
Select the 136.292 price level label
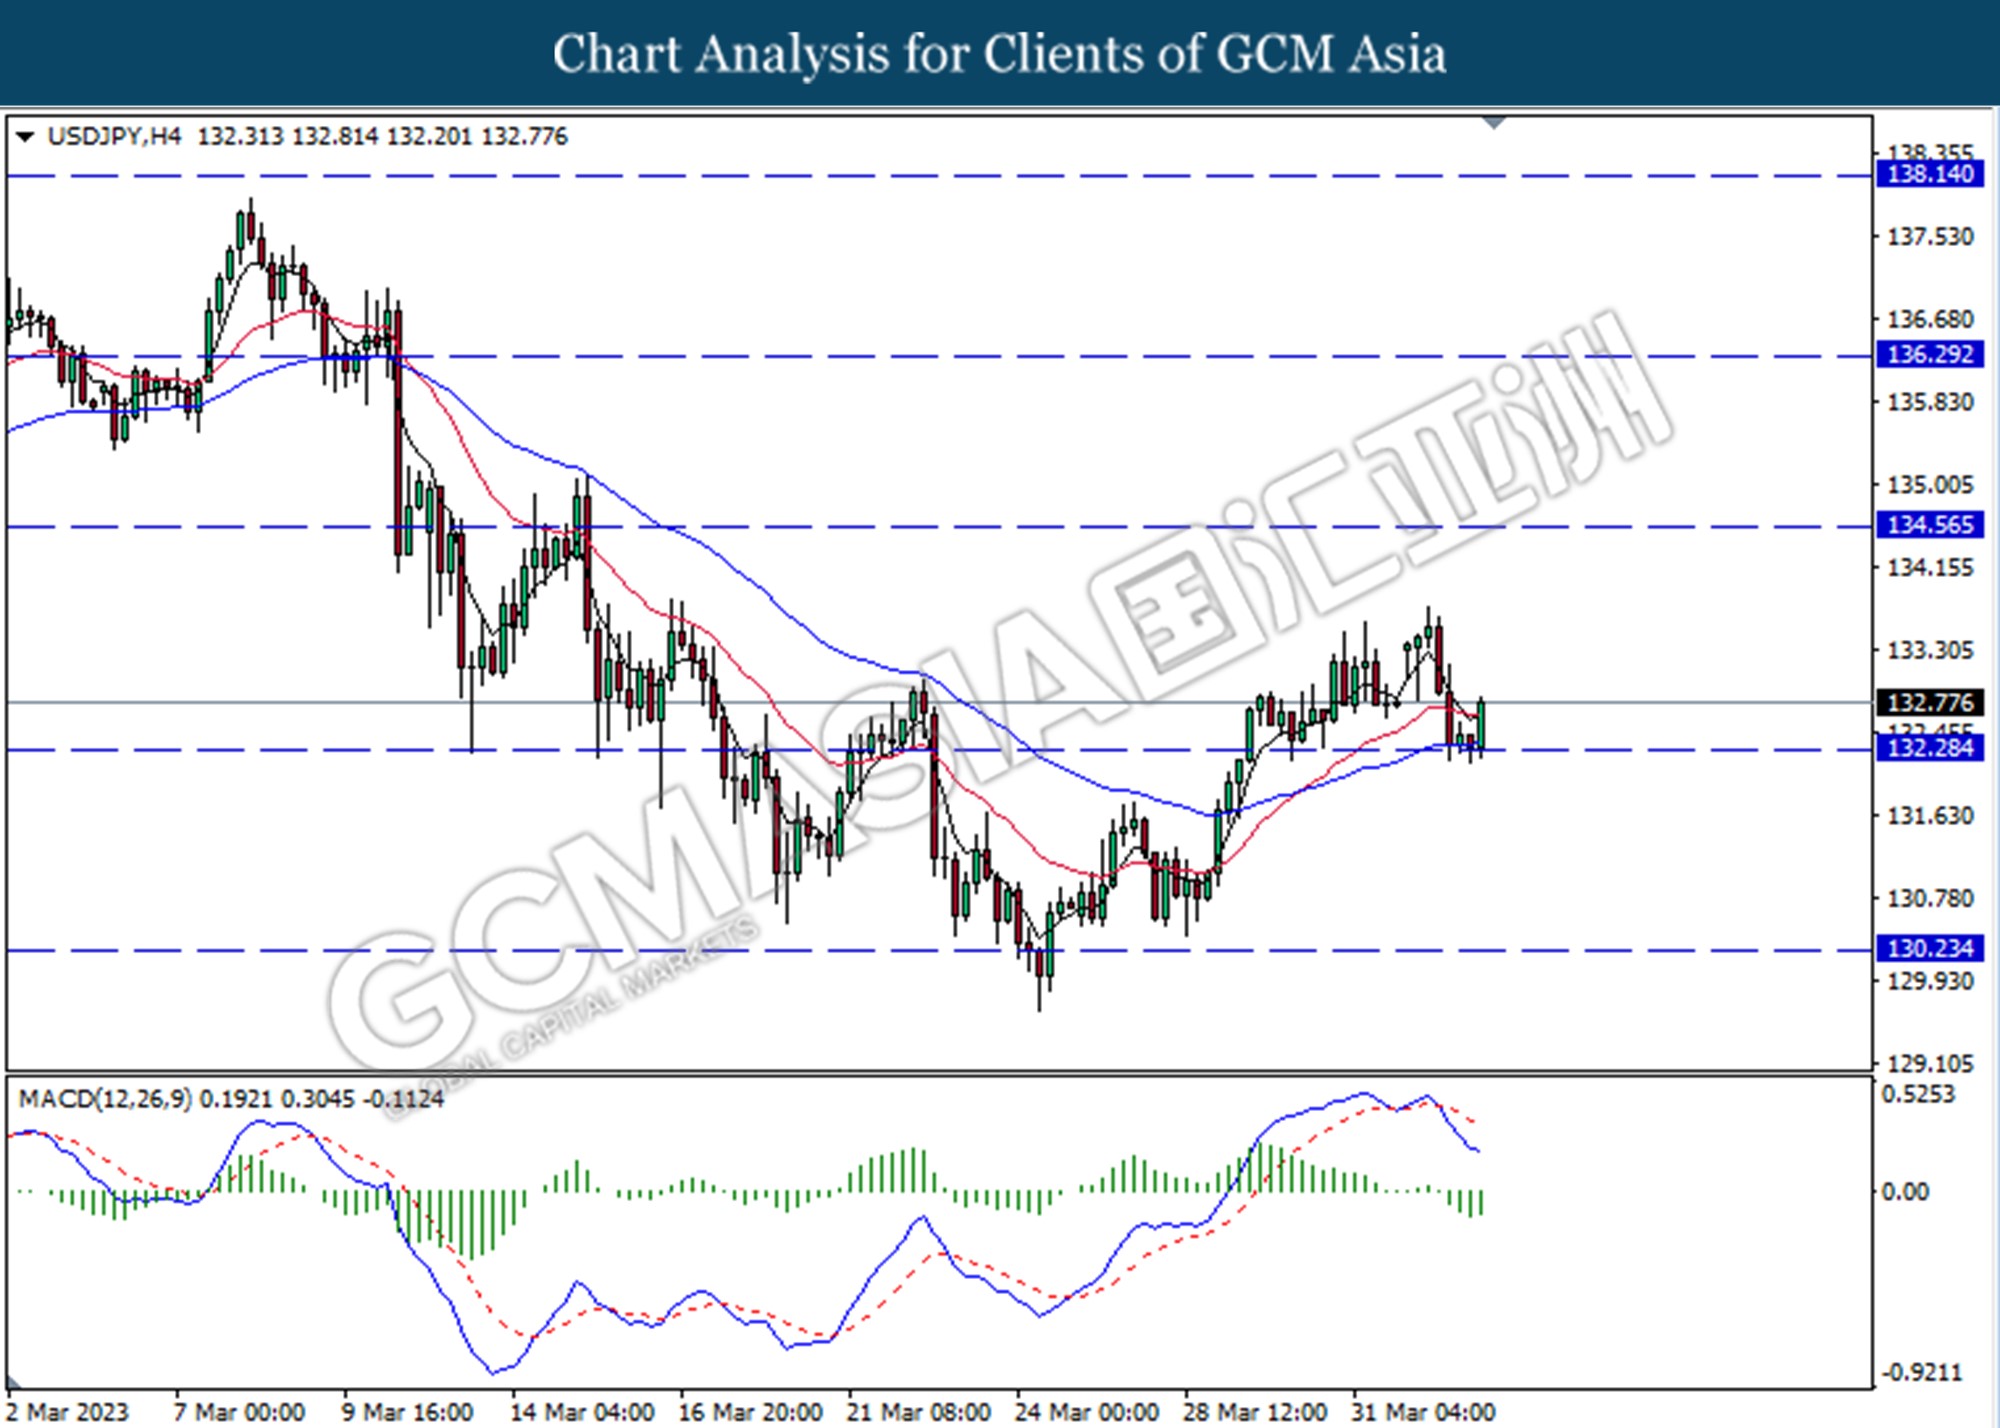1929,355
